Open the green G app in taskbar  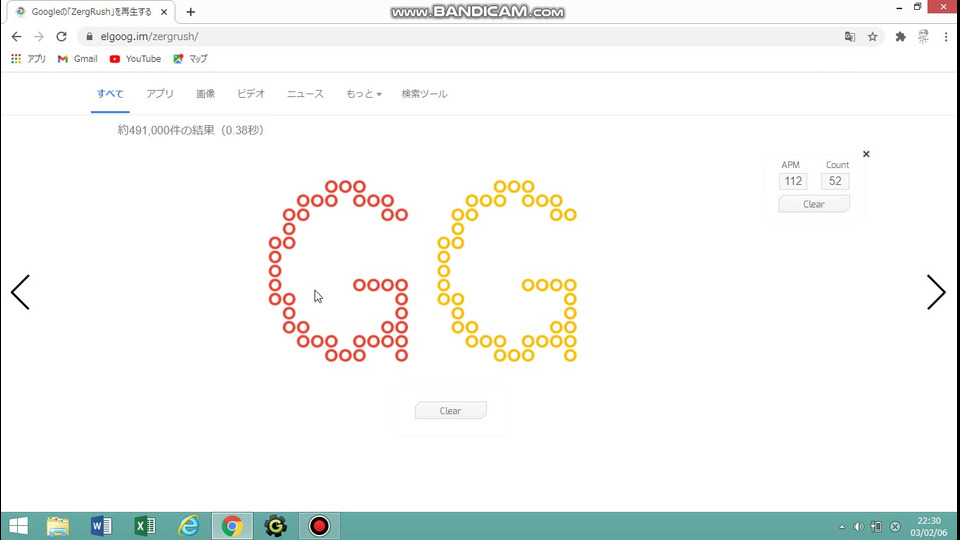[x=276, y=526]
